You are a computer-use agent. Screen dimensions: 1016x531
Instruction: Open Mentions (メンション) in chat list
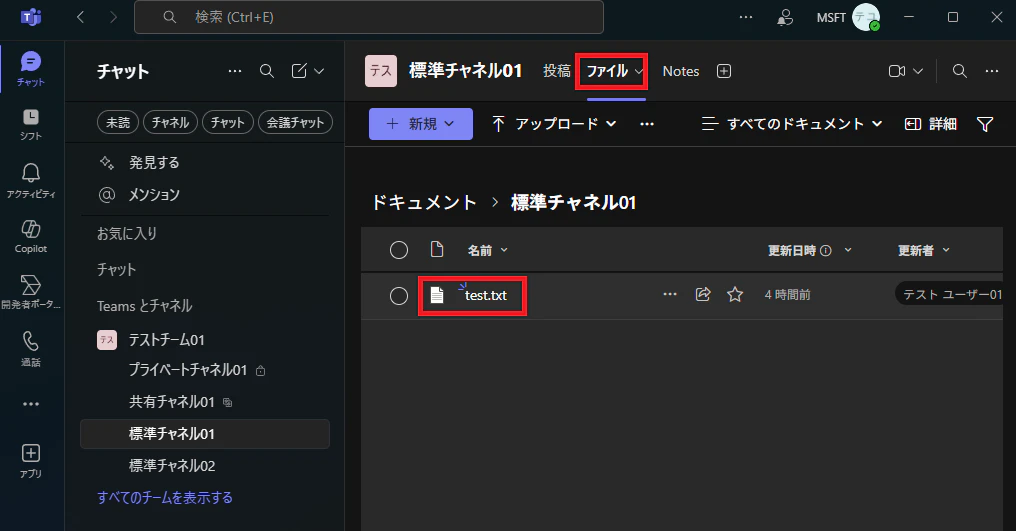pyautogui.click(x=154, y=195)
